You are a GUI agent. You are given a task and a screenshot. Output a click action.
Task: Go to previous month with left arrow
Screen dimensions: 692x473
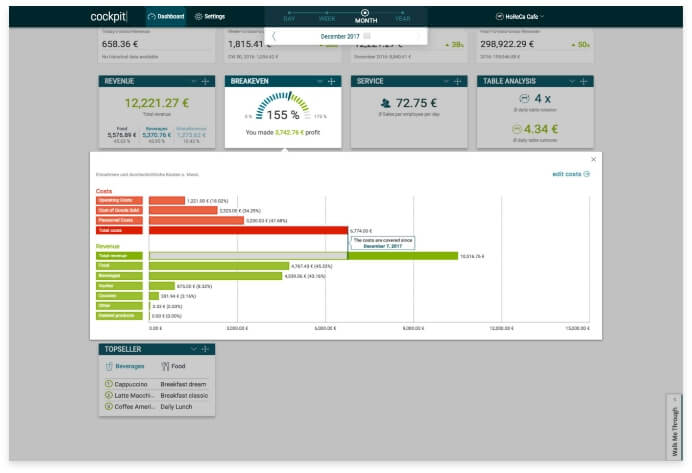click(x=275, y=36)
